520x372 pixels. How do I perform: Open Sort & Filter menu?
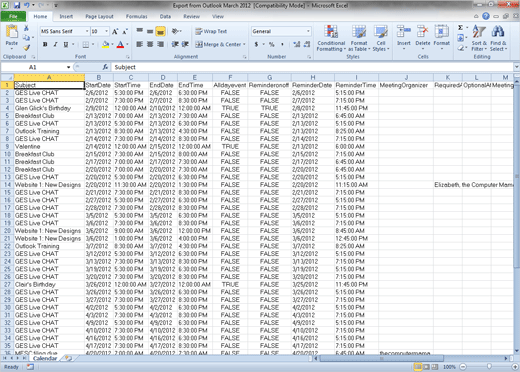point(479,38)
